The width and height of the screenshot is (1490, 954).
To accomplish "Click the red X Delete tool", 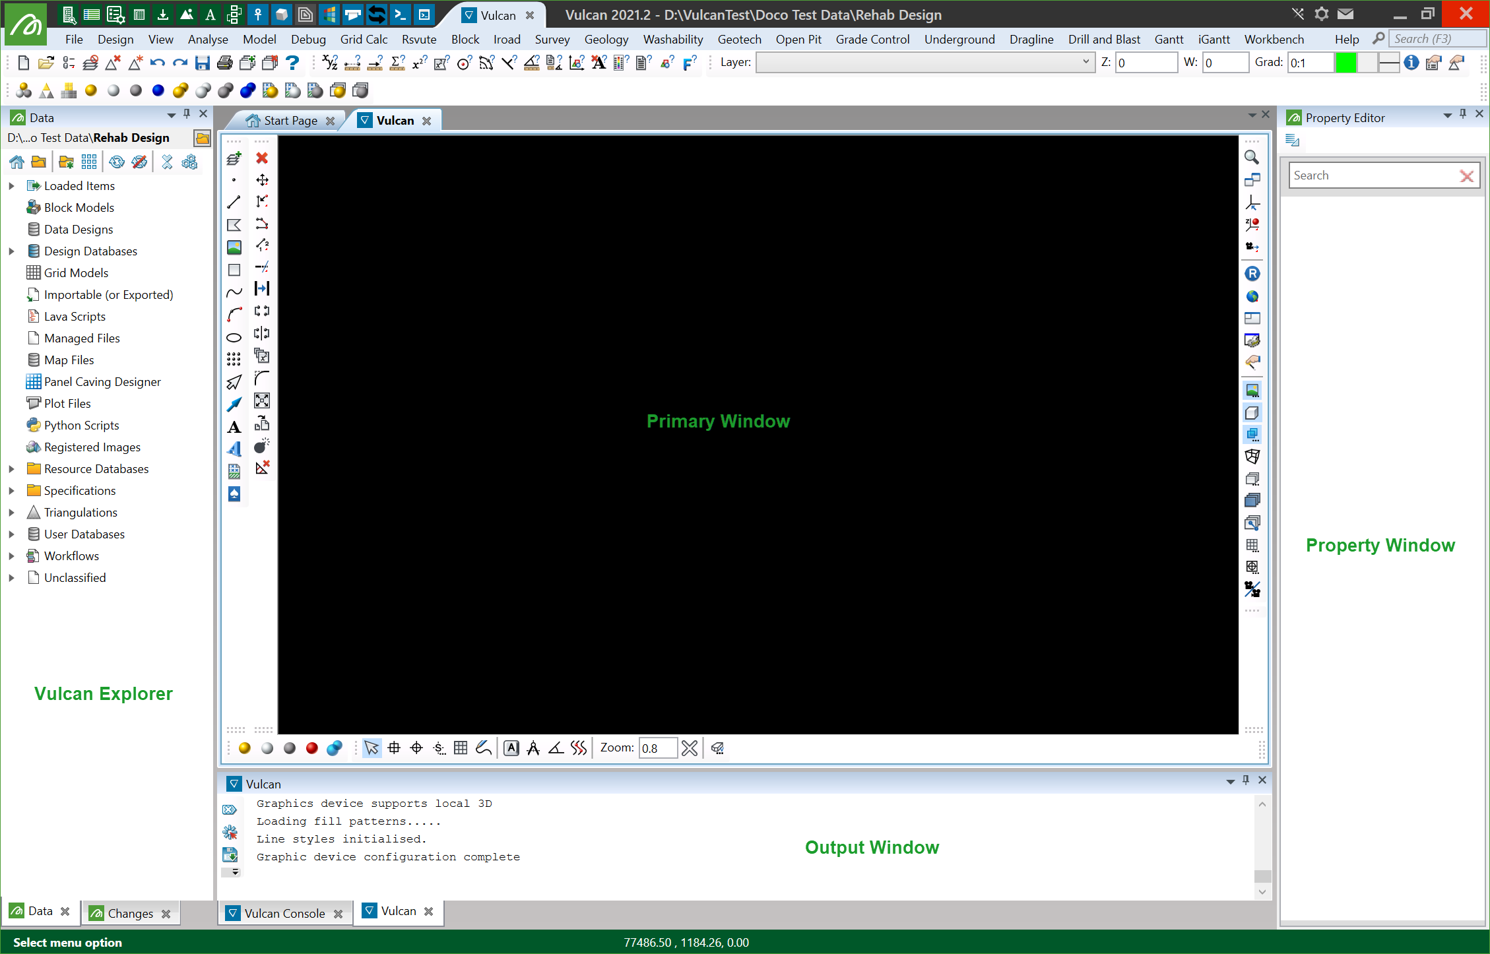I will 262,158.
